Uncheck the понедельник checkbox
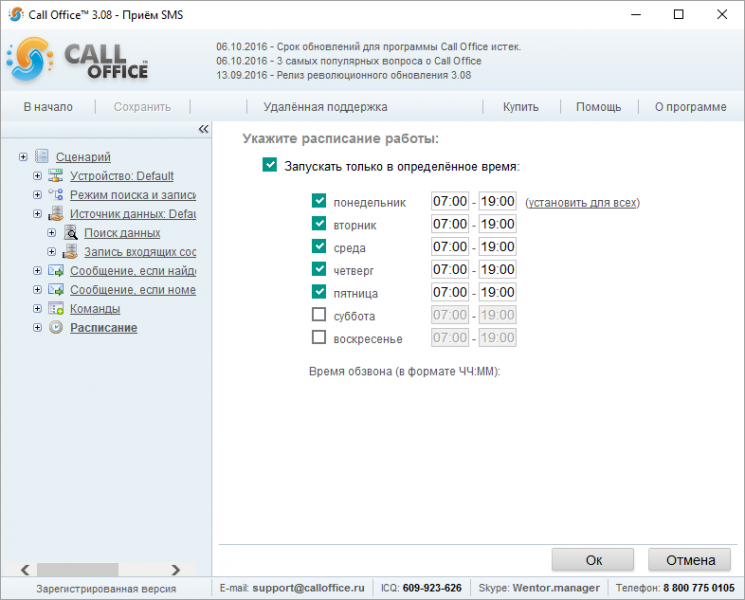Viewport: 745px width, 600px height. tap(319, 200)
